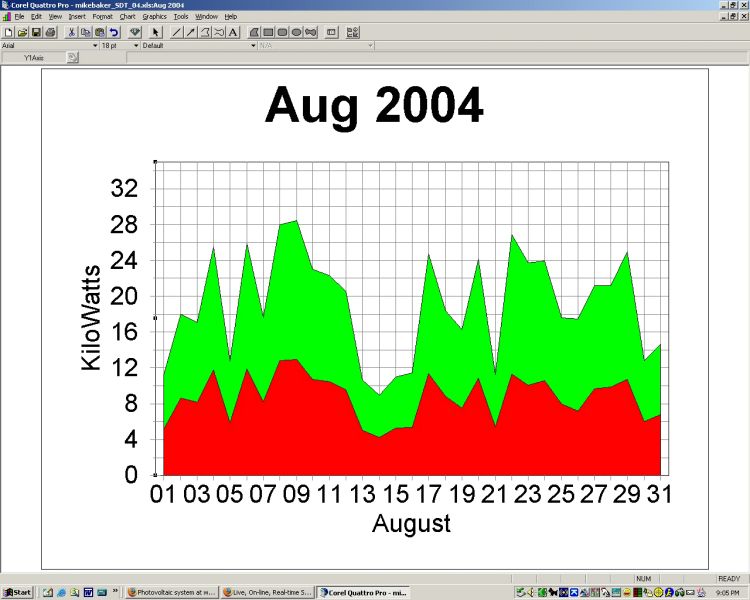Click the New file icon
Screen dimensions: 750x600
(x=8, y=32)
